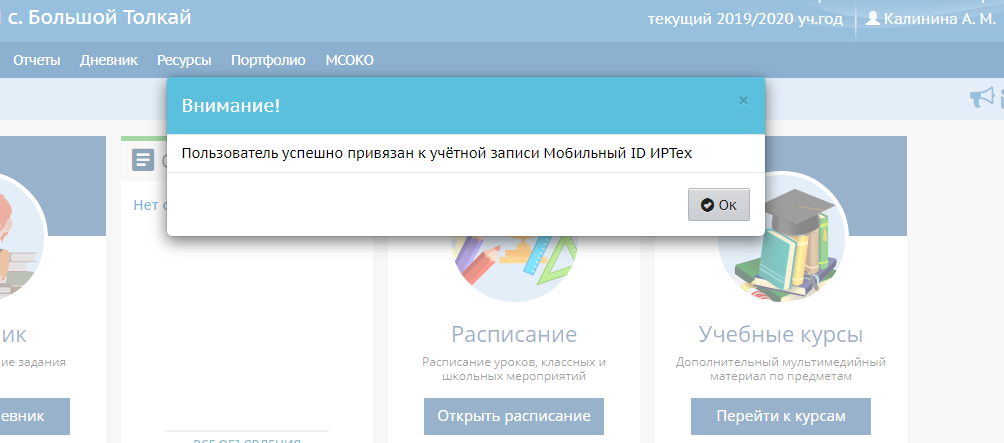Open the Портфолио menu

point(268,60)
